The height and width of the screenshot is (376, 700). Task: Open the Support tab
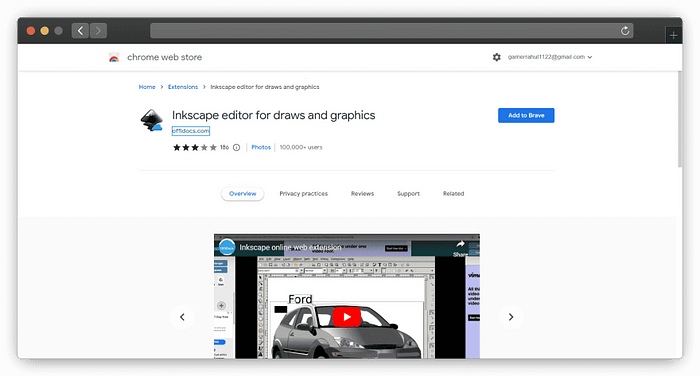pos(408,194)
